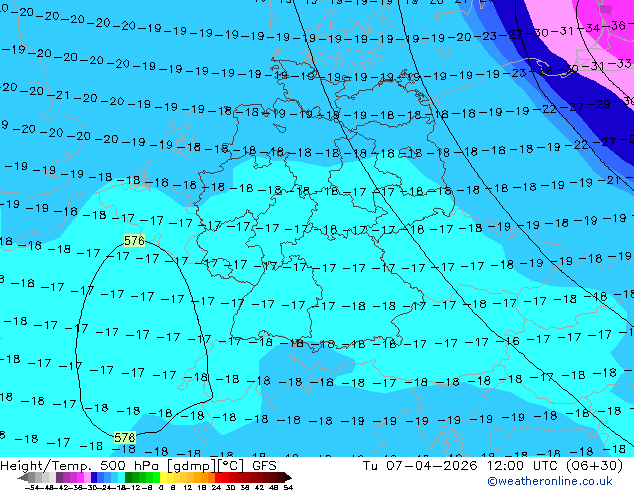Viewport: 634px width, 490px height.
Task: Pick the dark blue legend swatch at -30
Action: [x=94, y=477]
